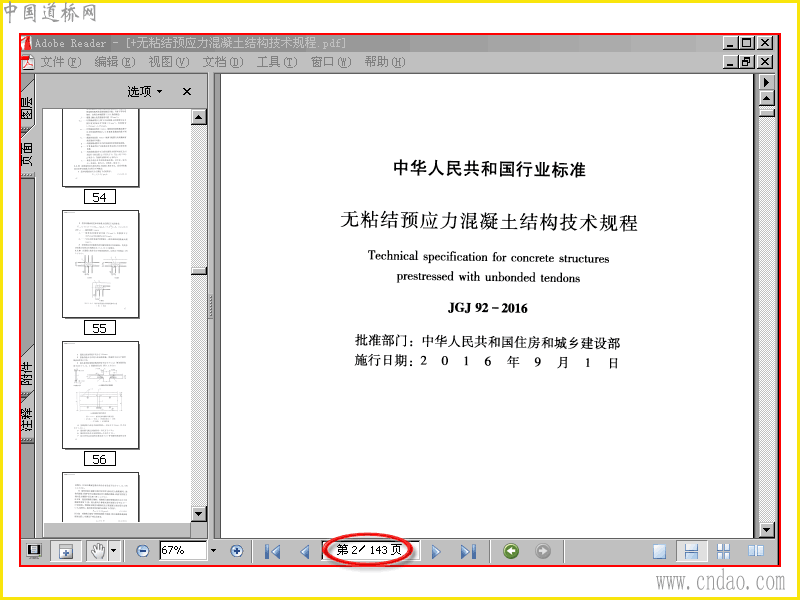The image size is (800, 600).
Task: Go to the next page arrow
Action: [436, 552]
